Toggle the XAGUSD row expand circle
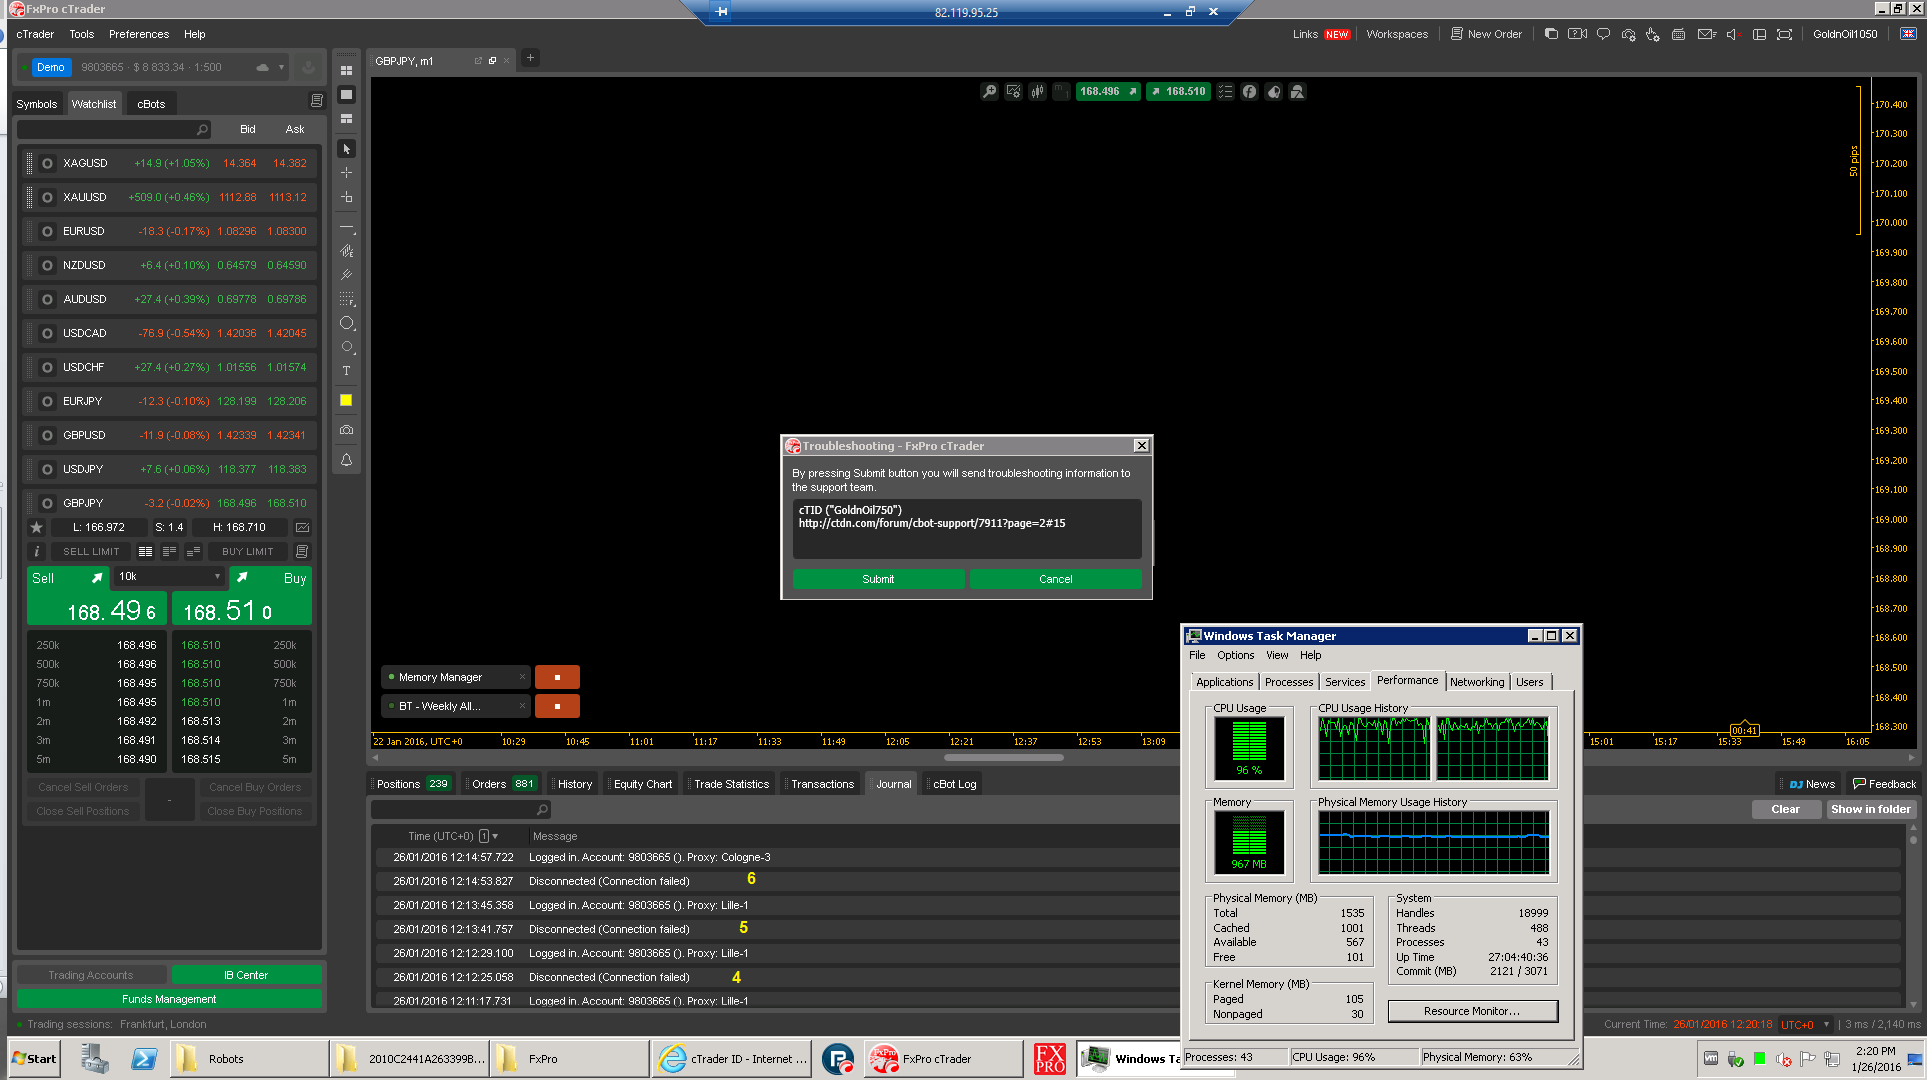This screenshot has width=1927, height=1080. coord(47,163)
